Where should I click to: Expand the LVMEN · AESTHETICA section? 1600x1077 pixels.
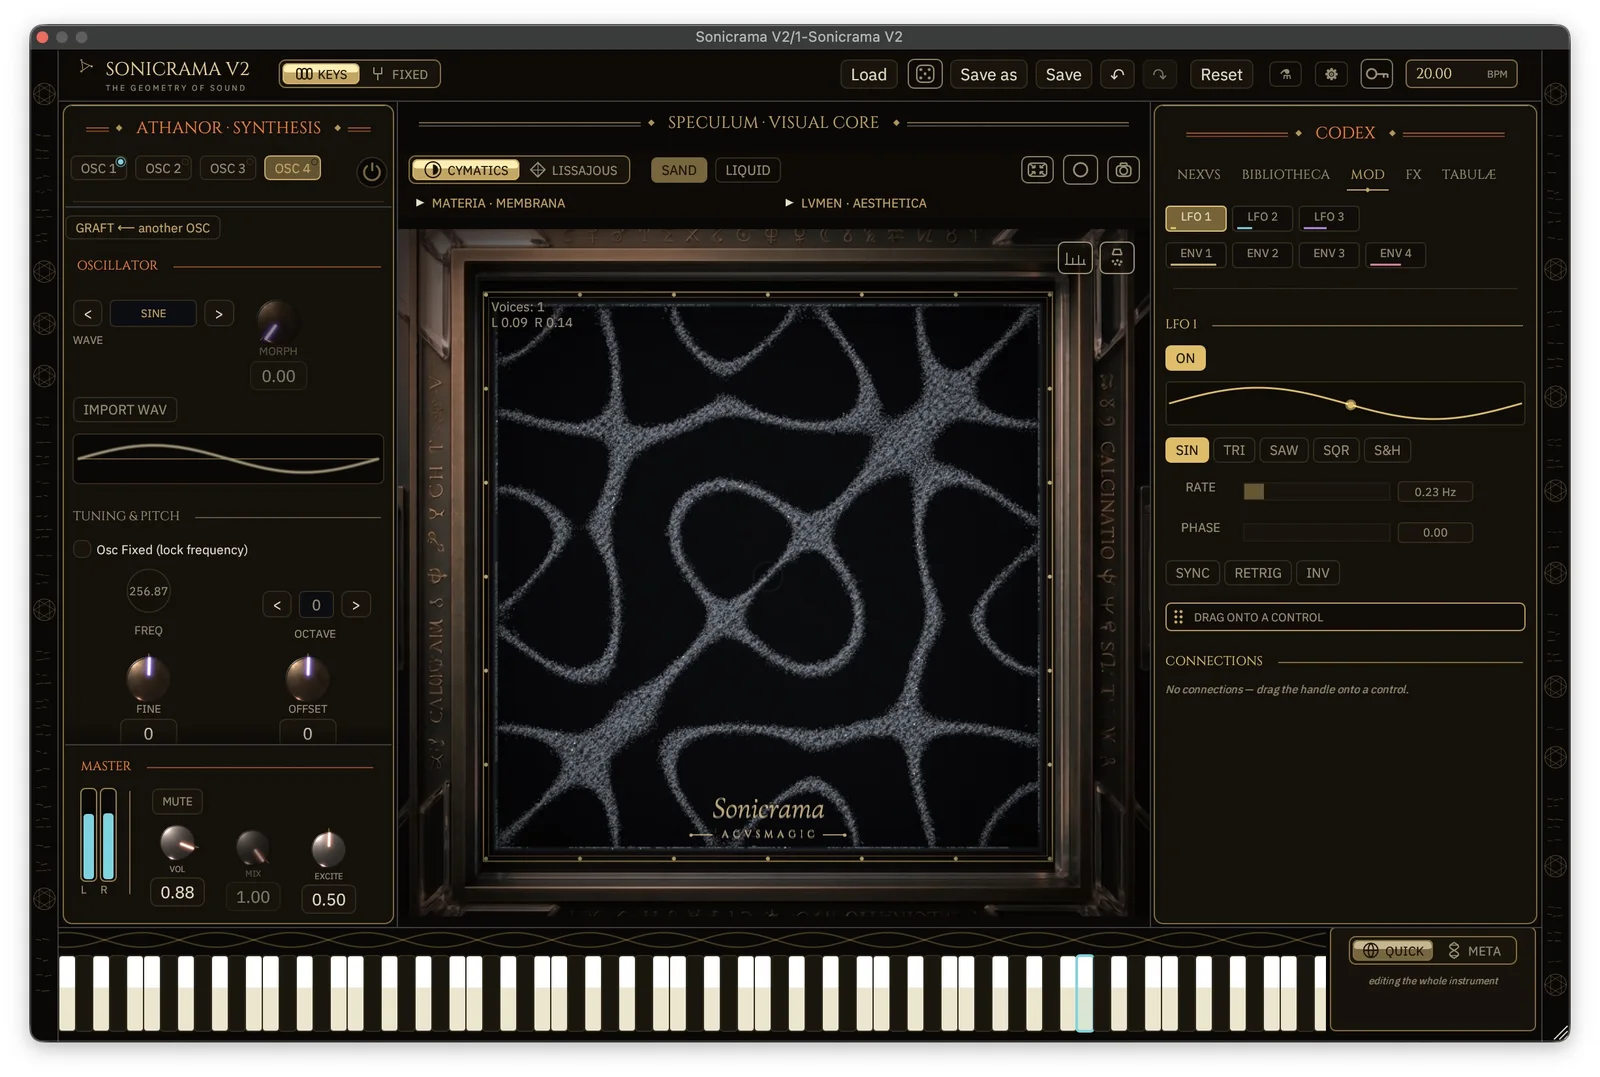pos(856,203)
